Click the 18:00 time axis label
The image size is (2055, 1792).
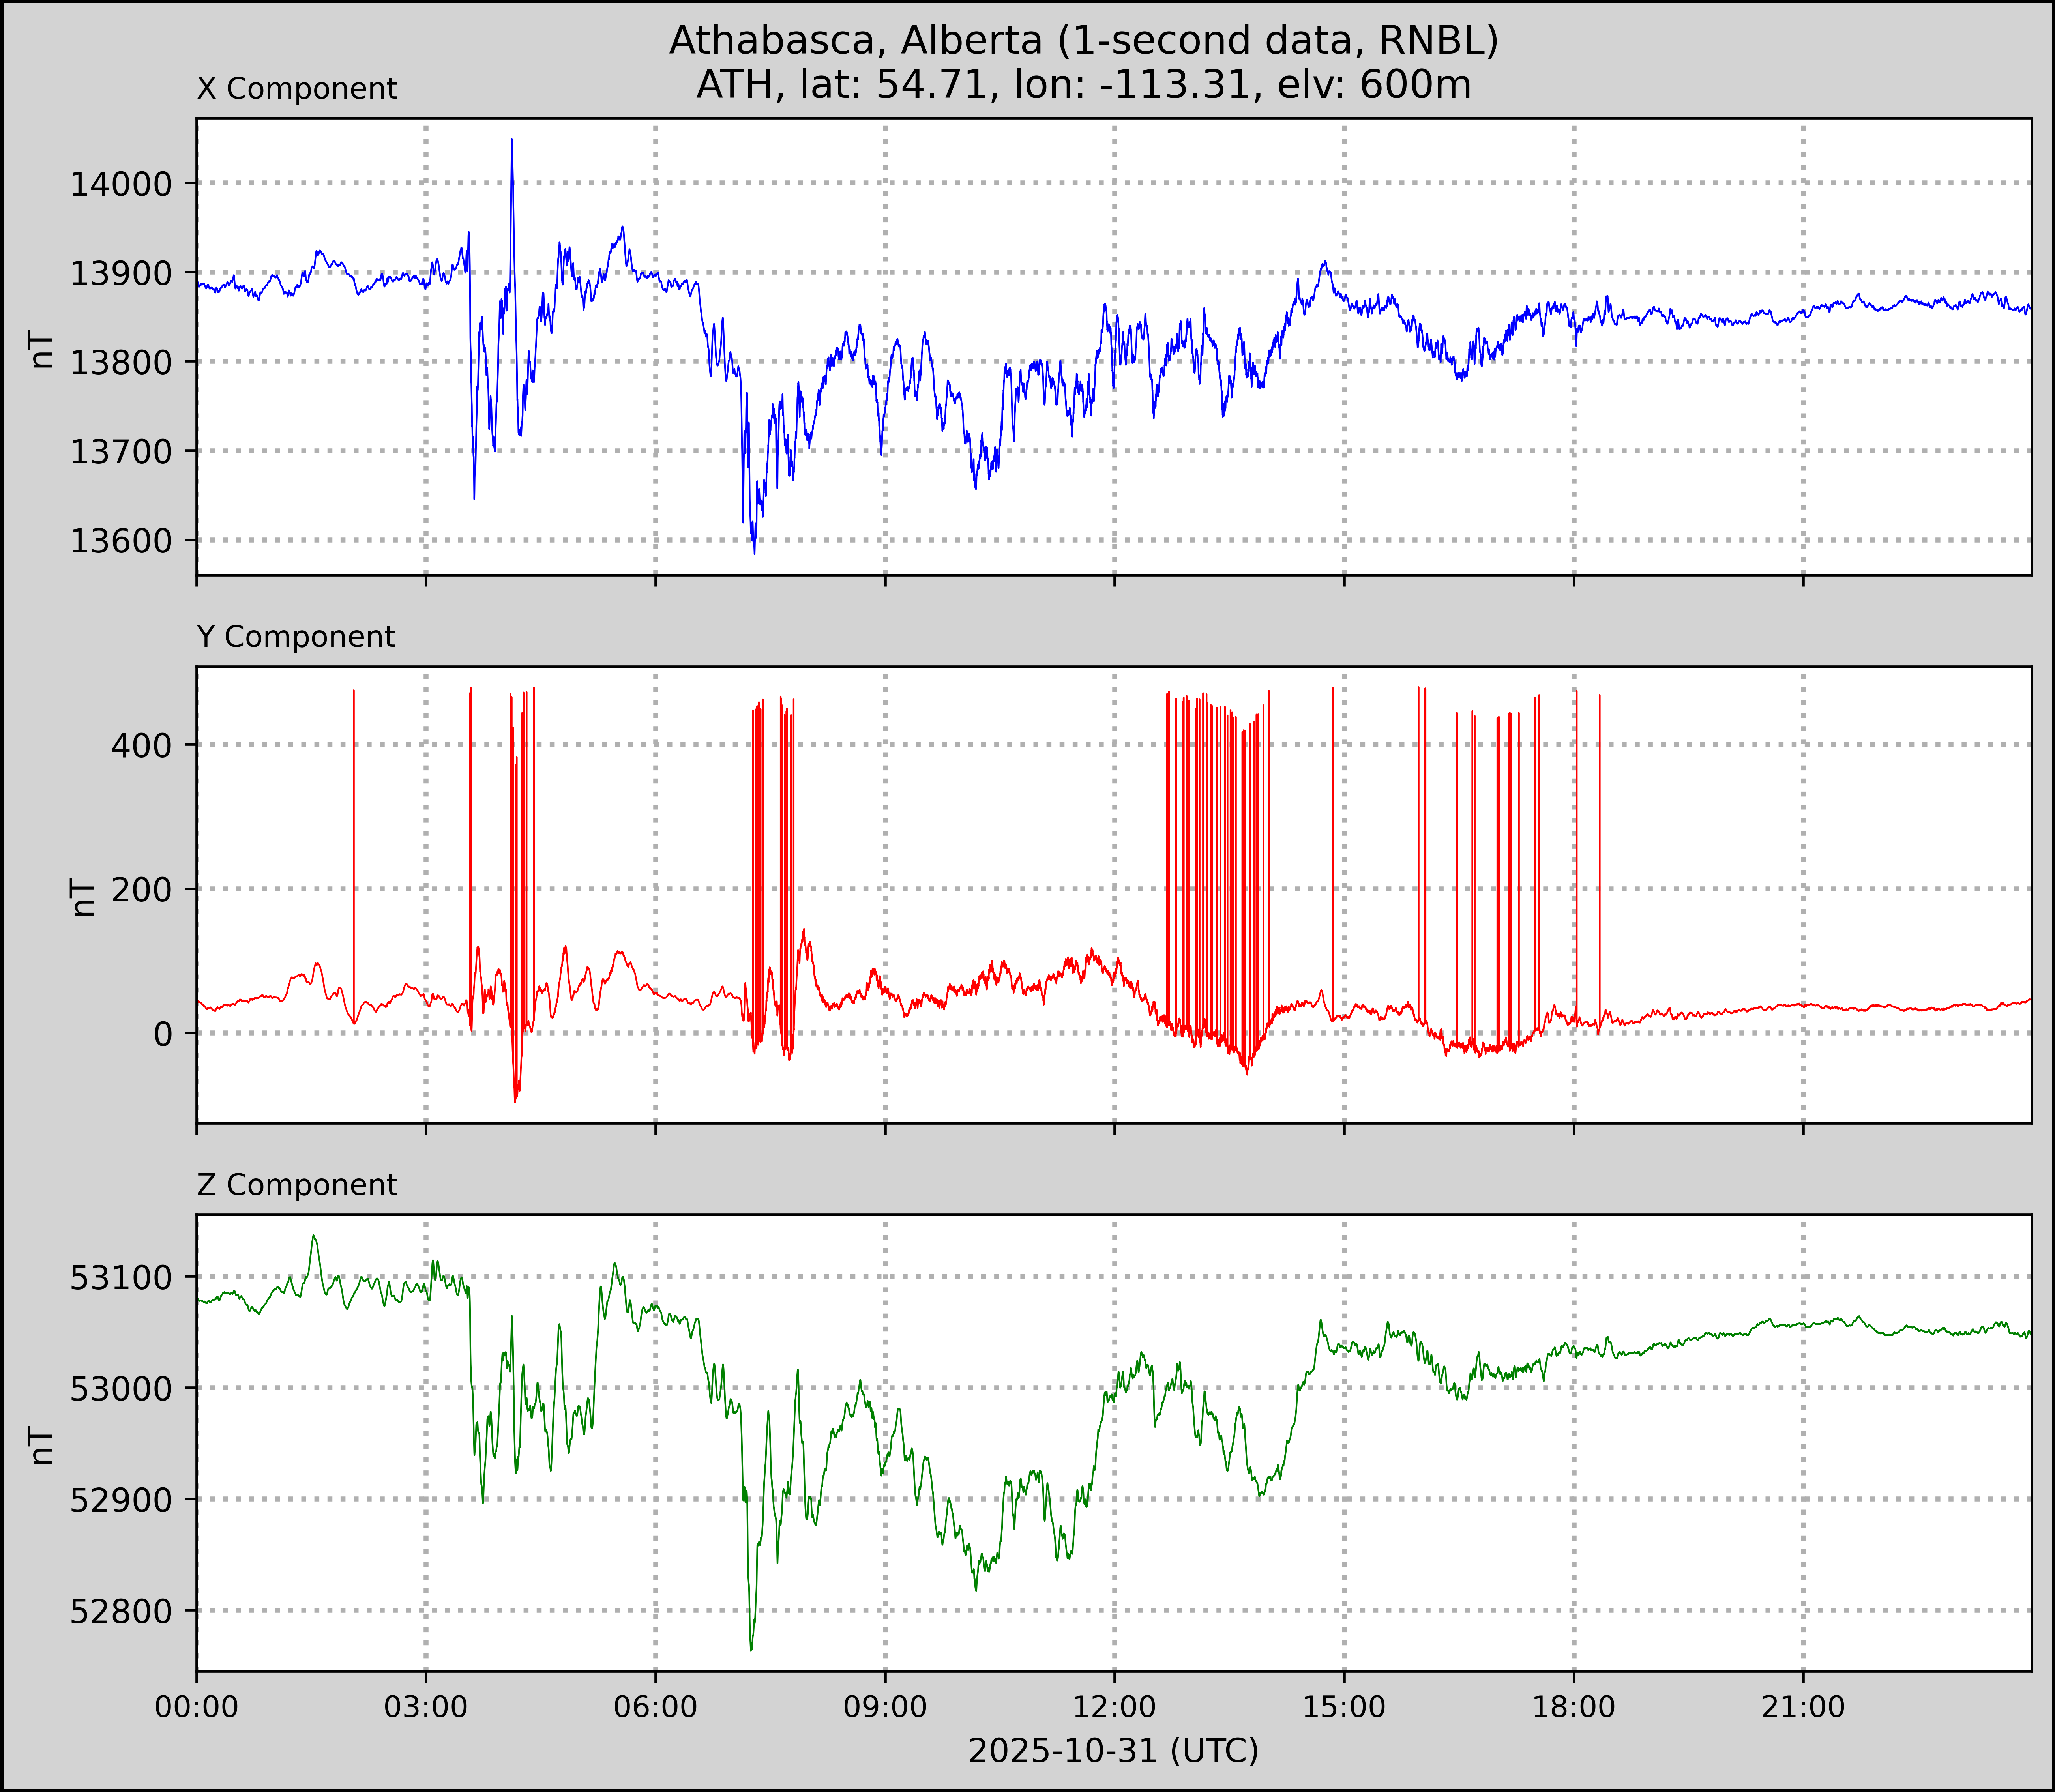pyautogui.click(x=1573, y=1707)
